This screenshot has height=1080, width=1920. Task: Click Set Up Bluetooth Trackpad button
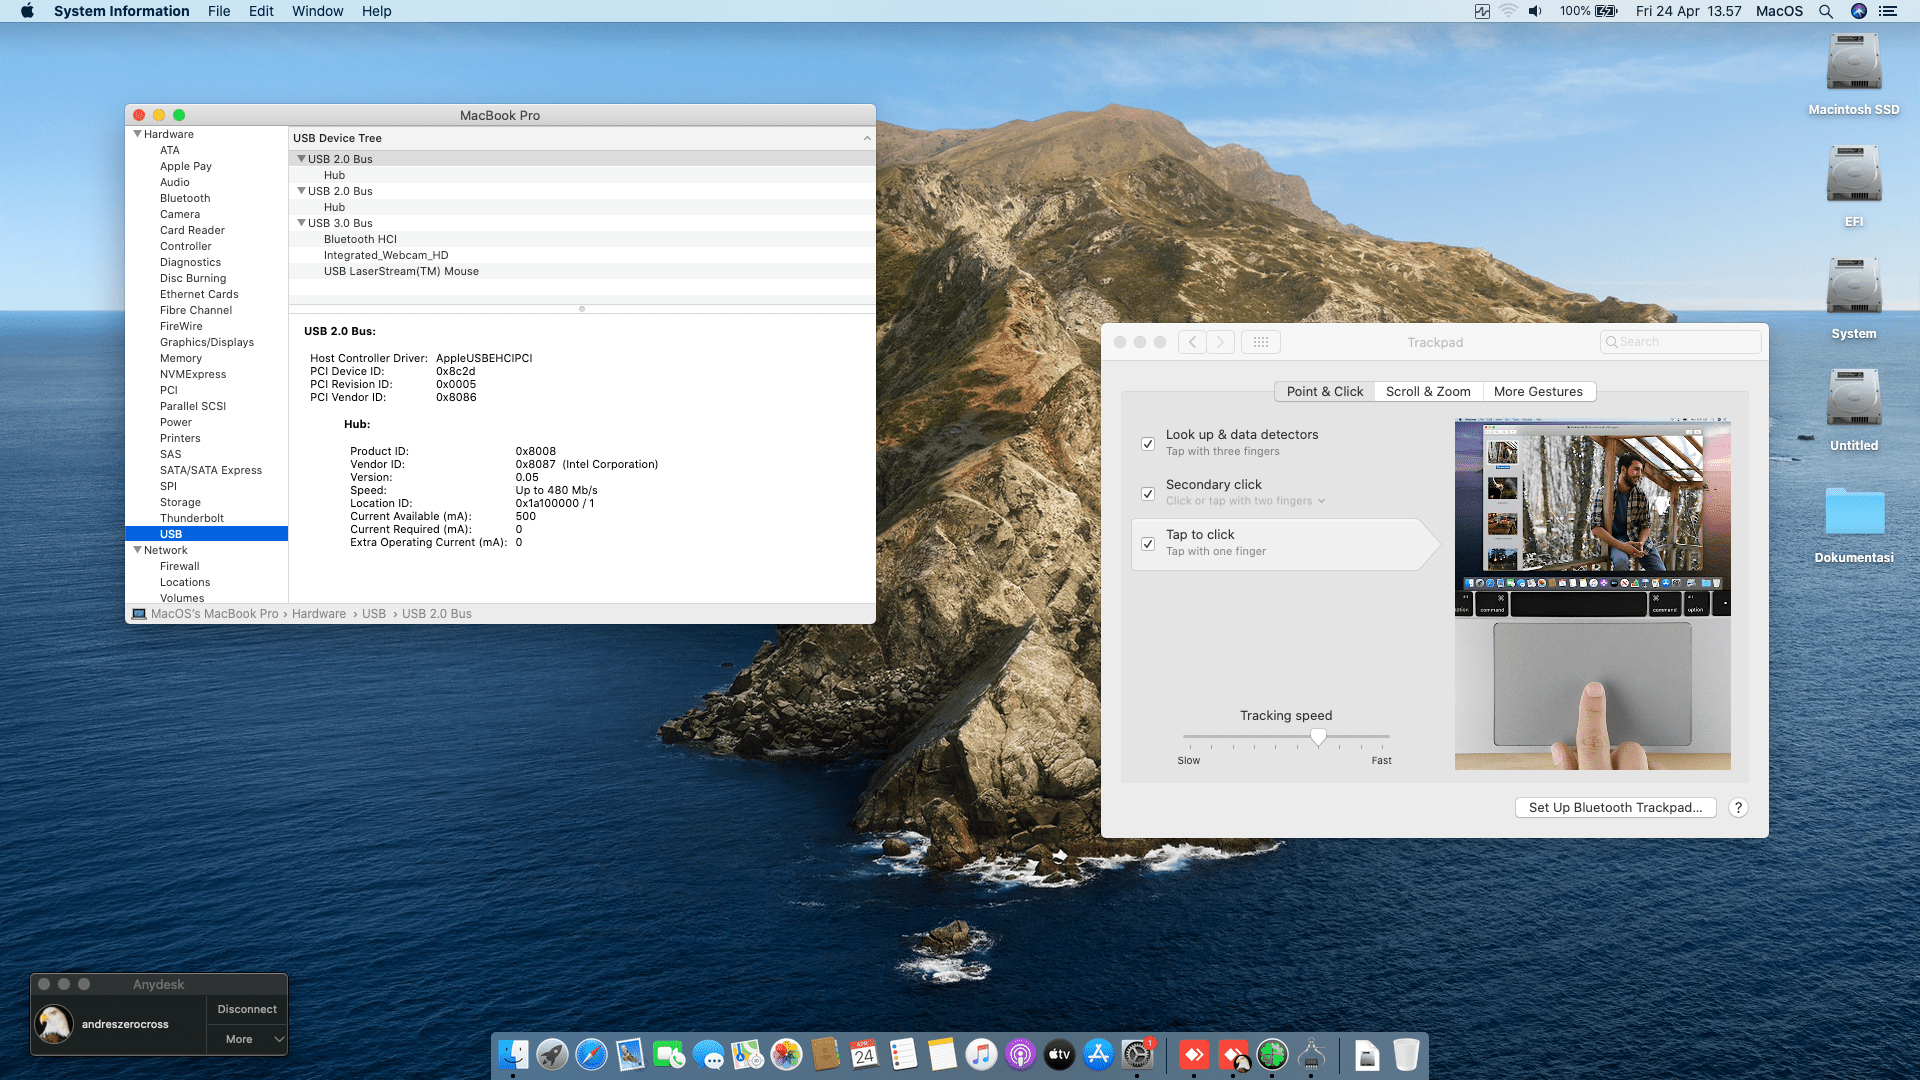(1615, 808)
